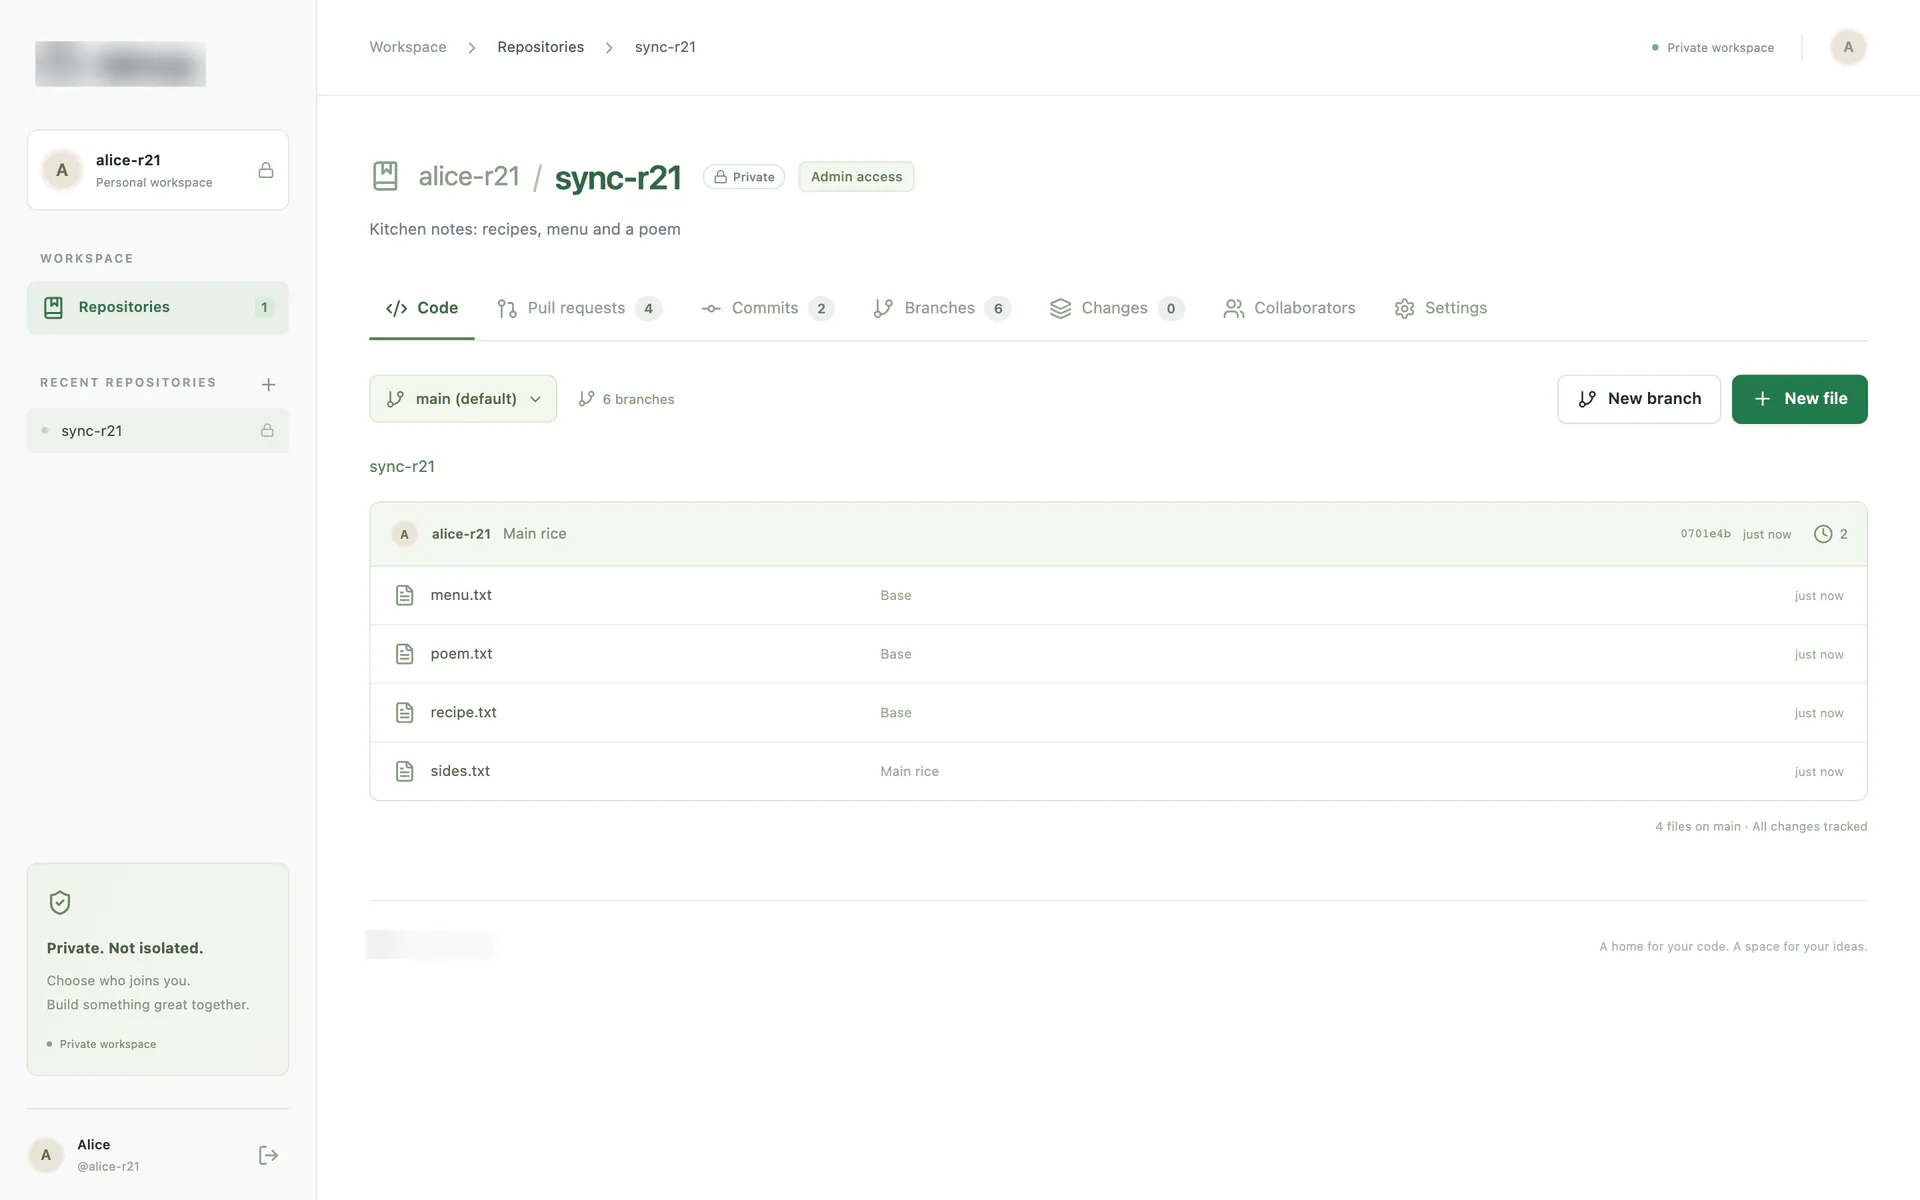Select Repositories in the sidebar
The width and height of the screenshot is (1920, 1200).
tap(158, 307)
